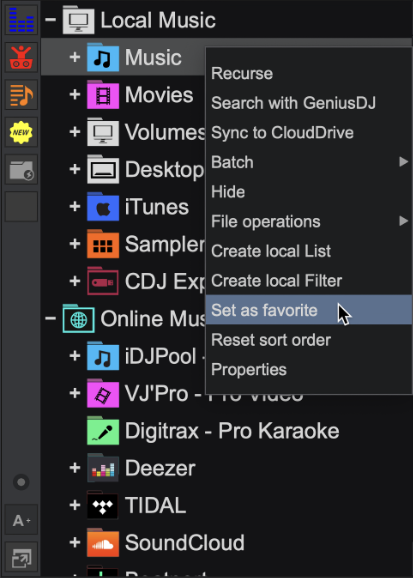Screen dimensions: 413x578
Task: Collapse the Local Music tree node
Action: click(51, 19)
